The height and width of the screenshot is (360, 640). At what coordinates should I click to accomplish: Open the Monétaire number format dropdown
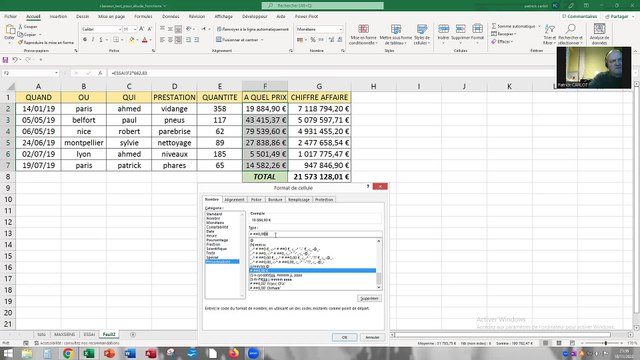point(341,29)
